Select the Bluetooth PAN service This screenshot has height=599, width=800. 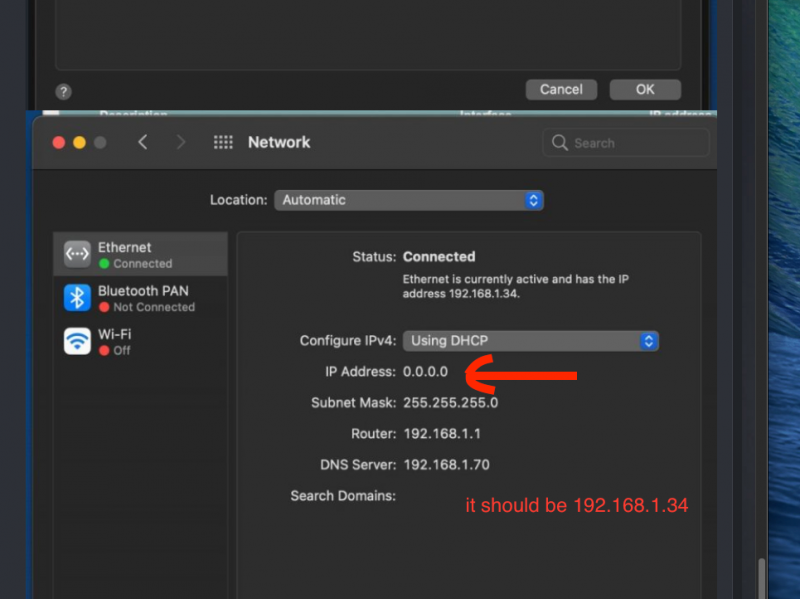coord(140,298)
